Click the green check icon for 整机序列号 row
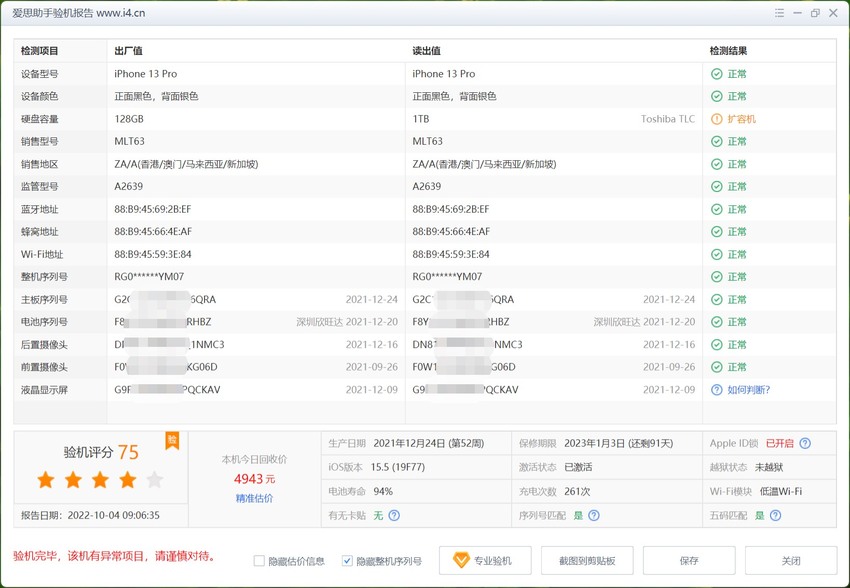This screenshot has width=850, height=588. tap(717, 277)
